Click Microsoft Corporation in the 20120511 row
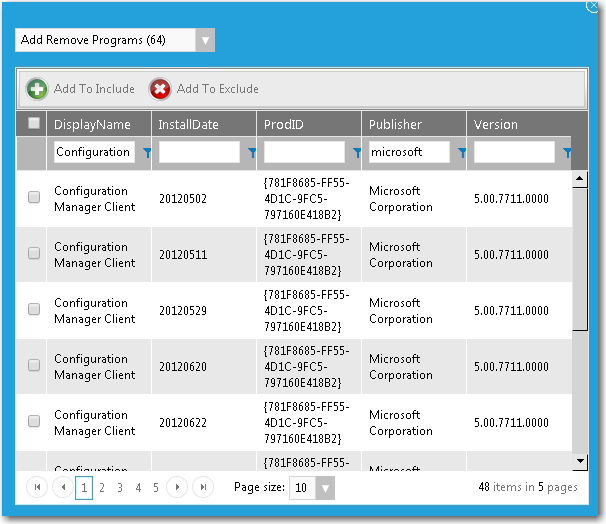 401,255
